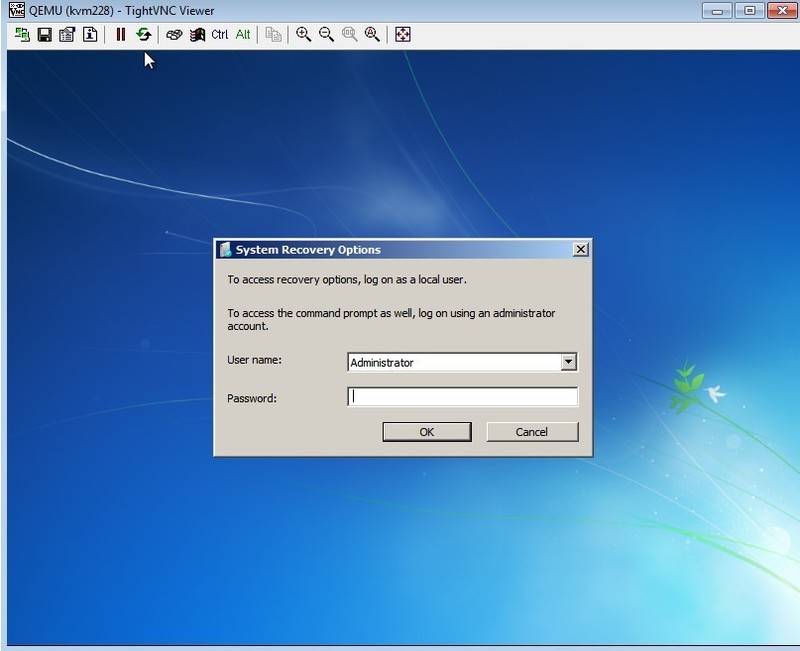Click the transfer files icon
800x651 pixels.
coord(273,35)
